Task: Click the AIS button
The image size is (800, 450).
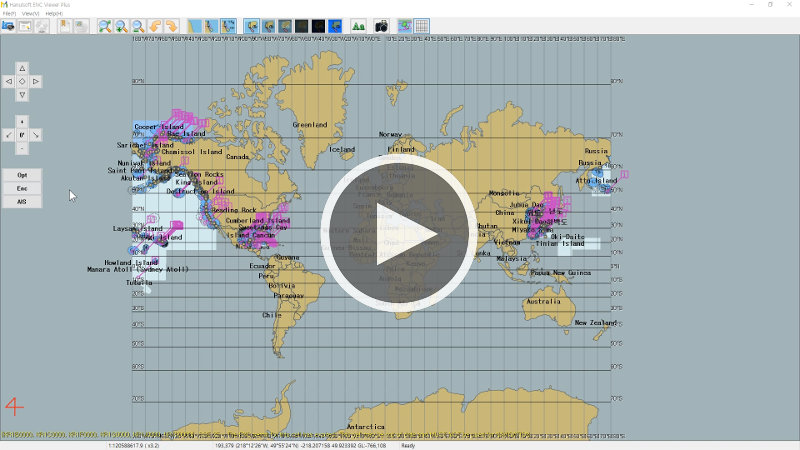Action: tap(22, 201)
